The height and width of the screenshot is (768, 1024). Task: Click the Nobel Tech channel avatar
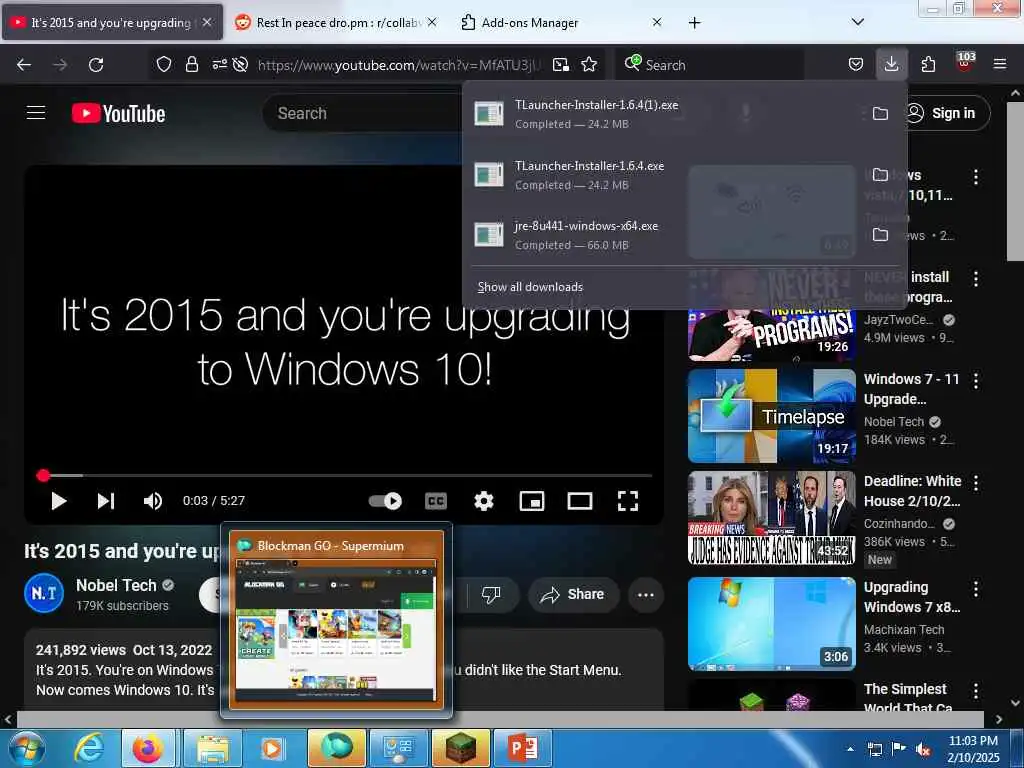tap(44, 594)
